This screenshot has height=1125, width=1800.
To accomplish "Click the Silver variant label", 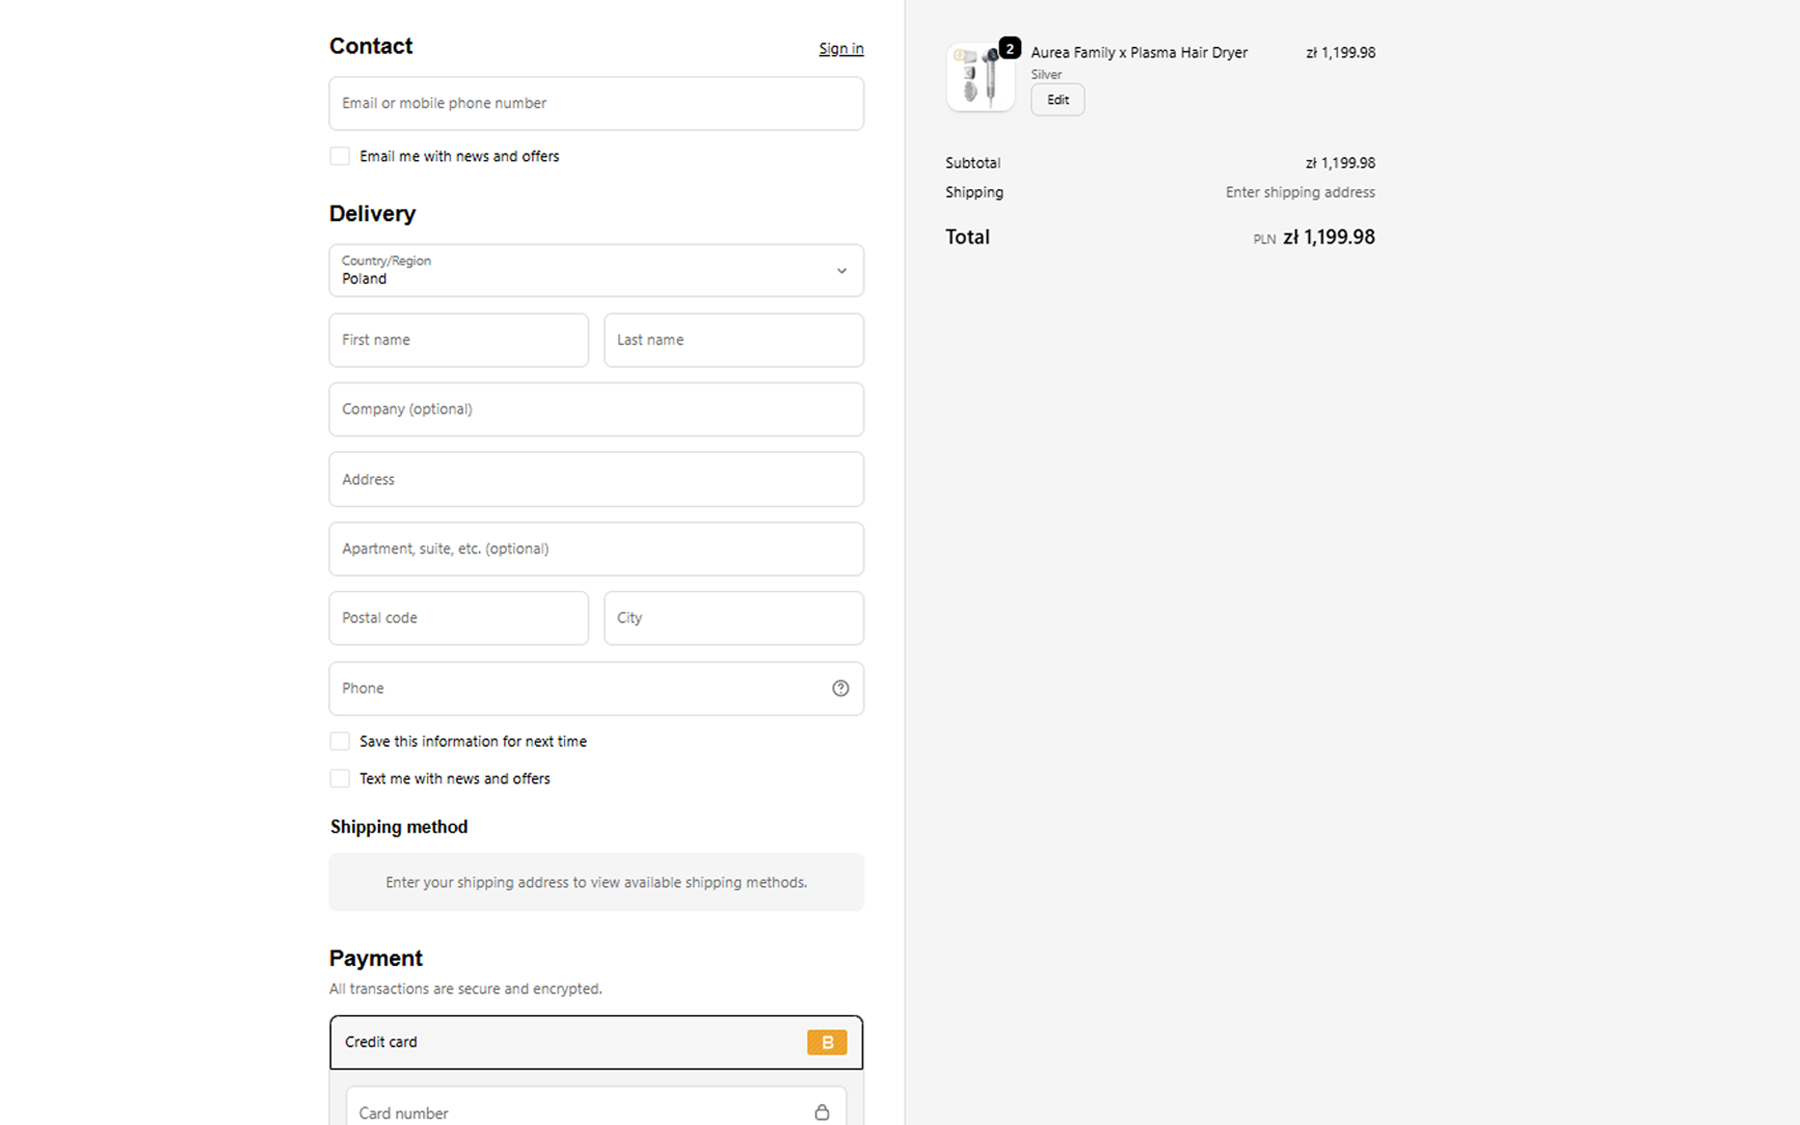I will [1046, 74].
